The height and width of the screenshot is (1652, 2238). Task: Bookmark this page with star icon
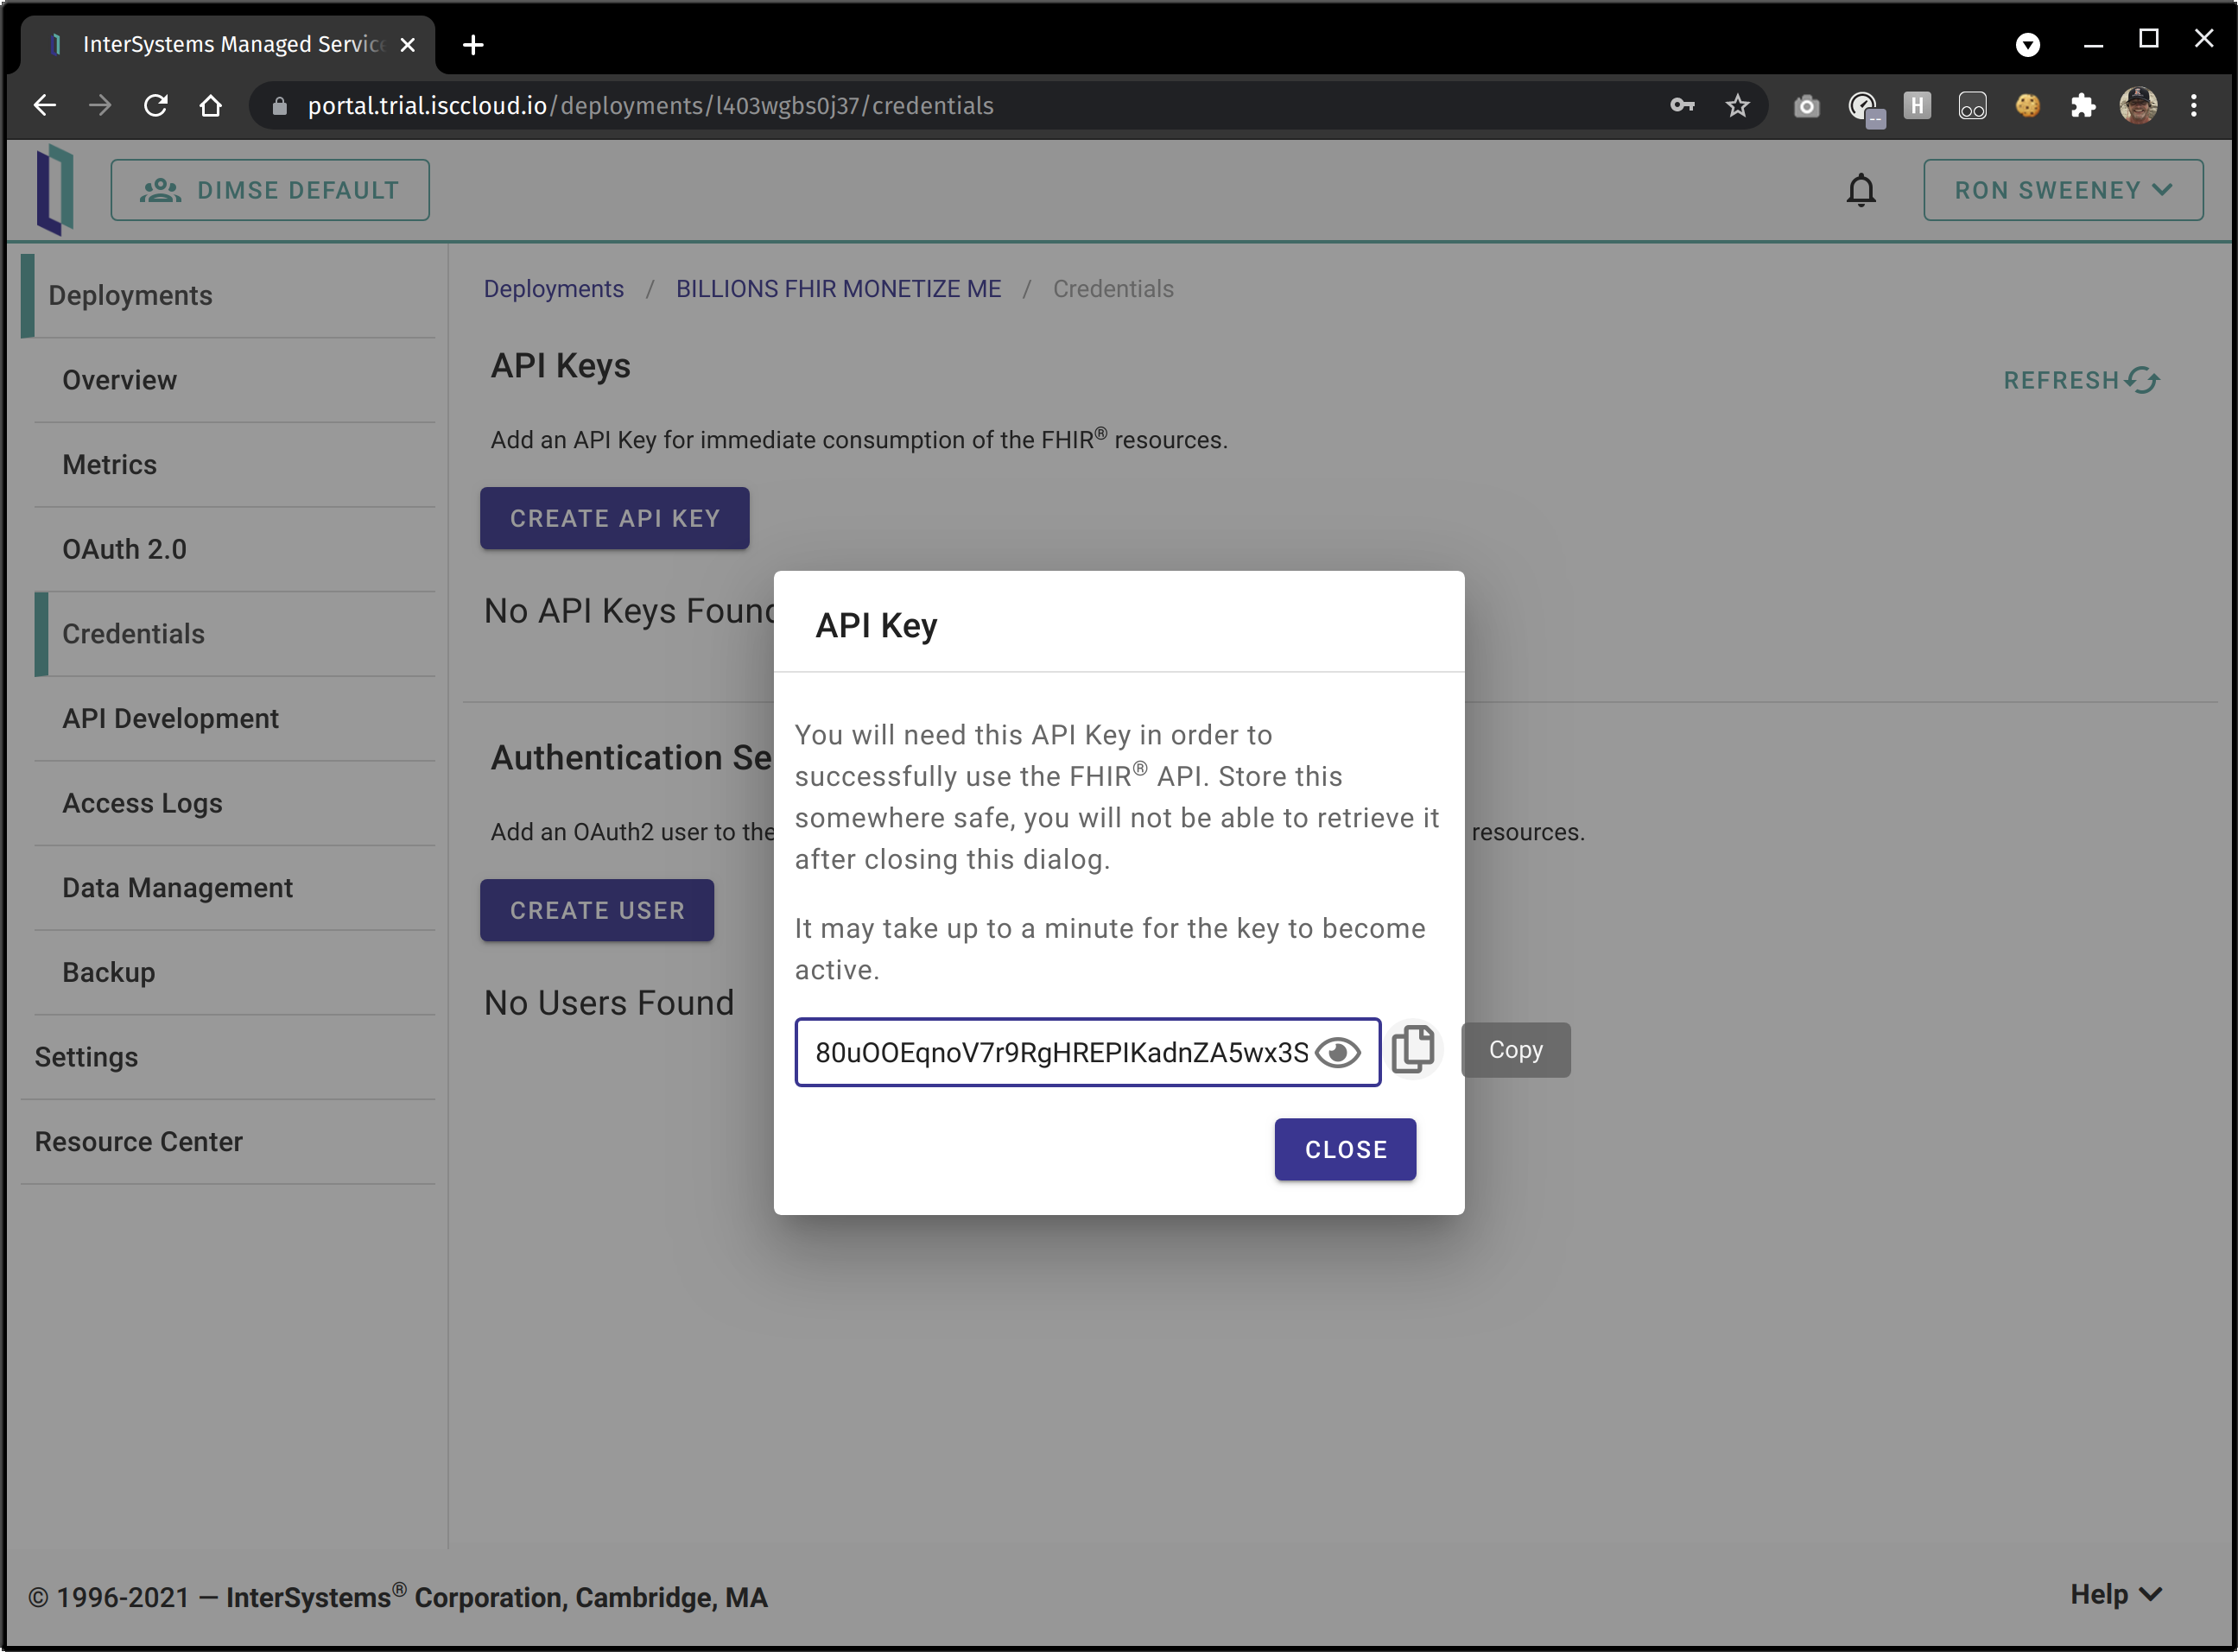[x=1737, y=105]
